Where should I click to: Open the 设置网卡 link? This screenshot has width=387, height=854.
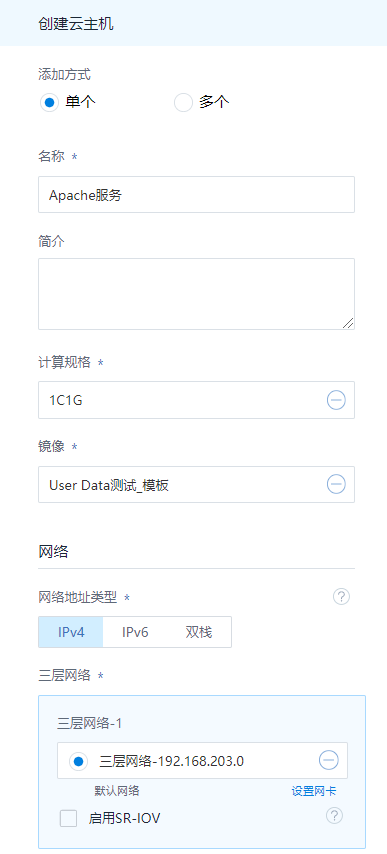pyautogui.click(x=314, y=791)
